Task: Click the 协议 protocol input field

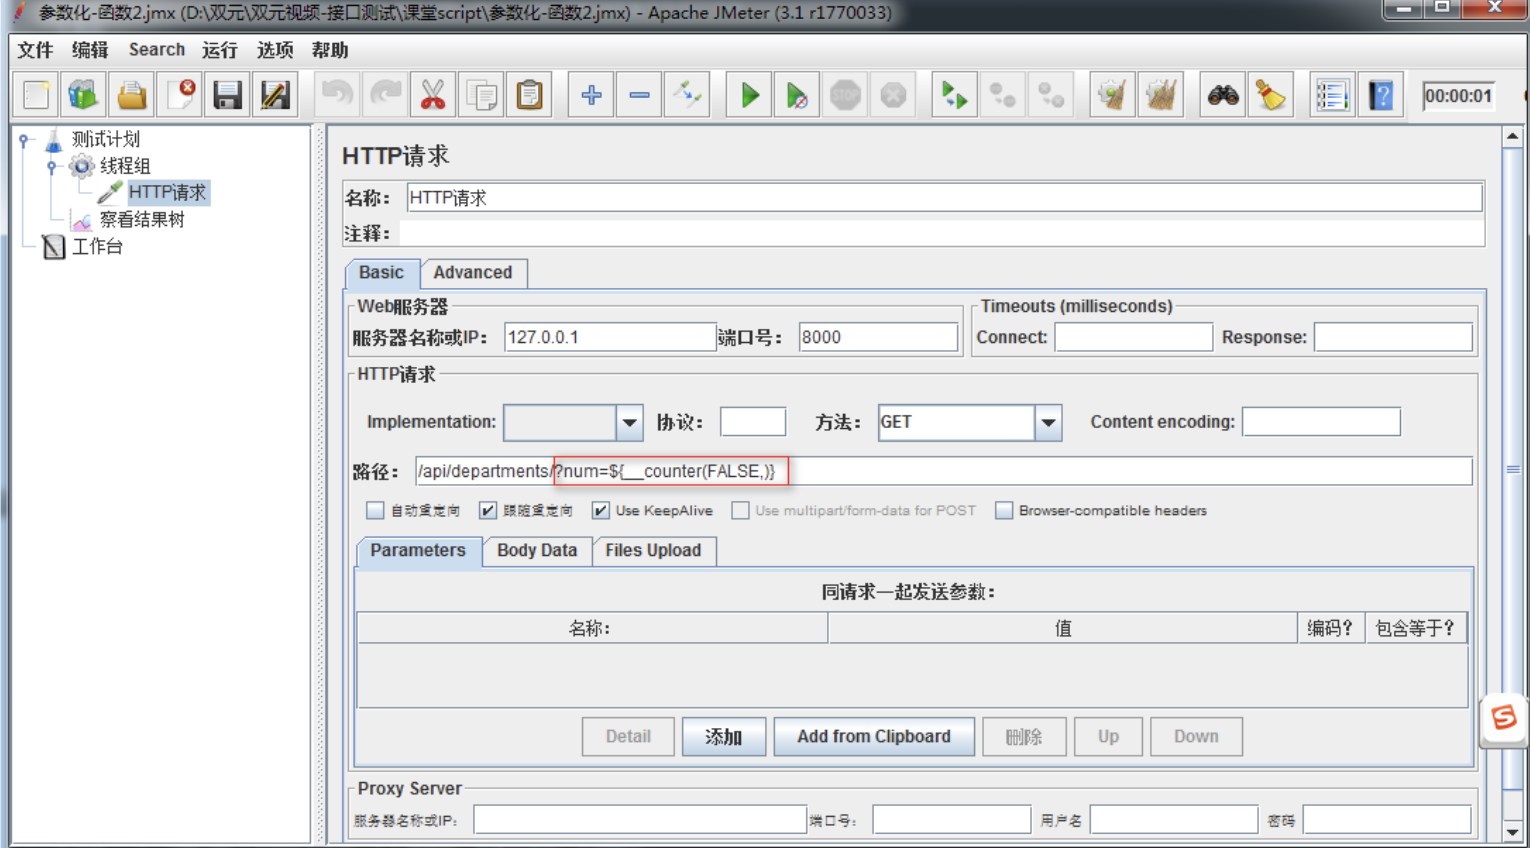Action: tap(753, 422)
